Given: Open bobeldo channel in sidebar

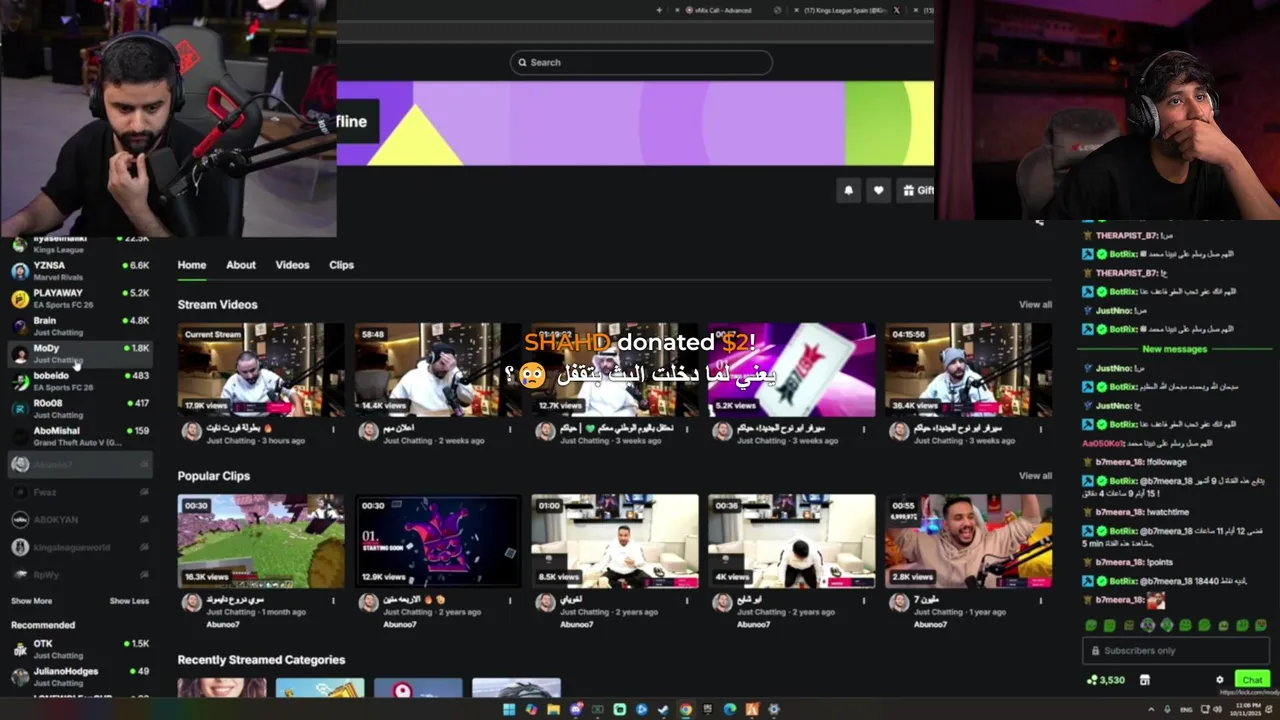Looking at the screenshot, I should [x=80, y=381].
